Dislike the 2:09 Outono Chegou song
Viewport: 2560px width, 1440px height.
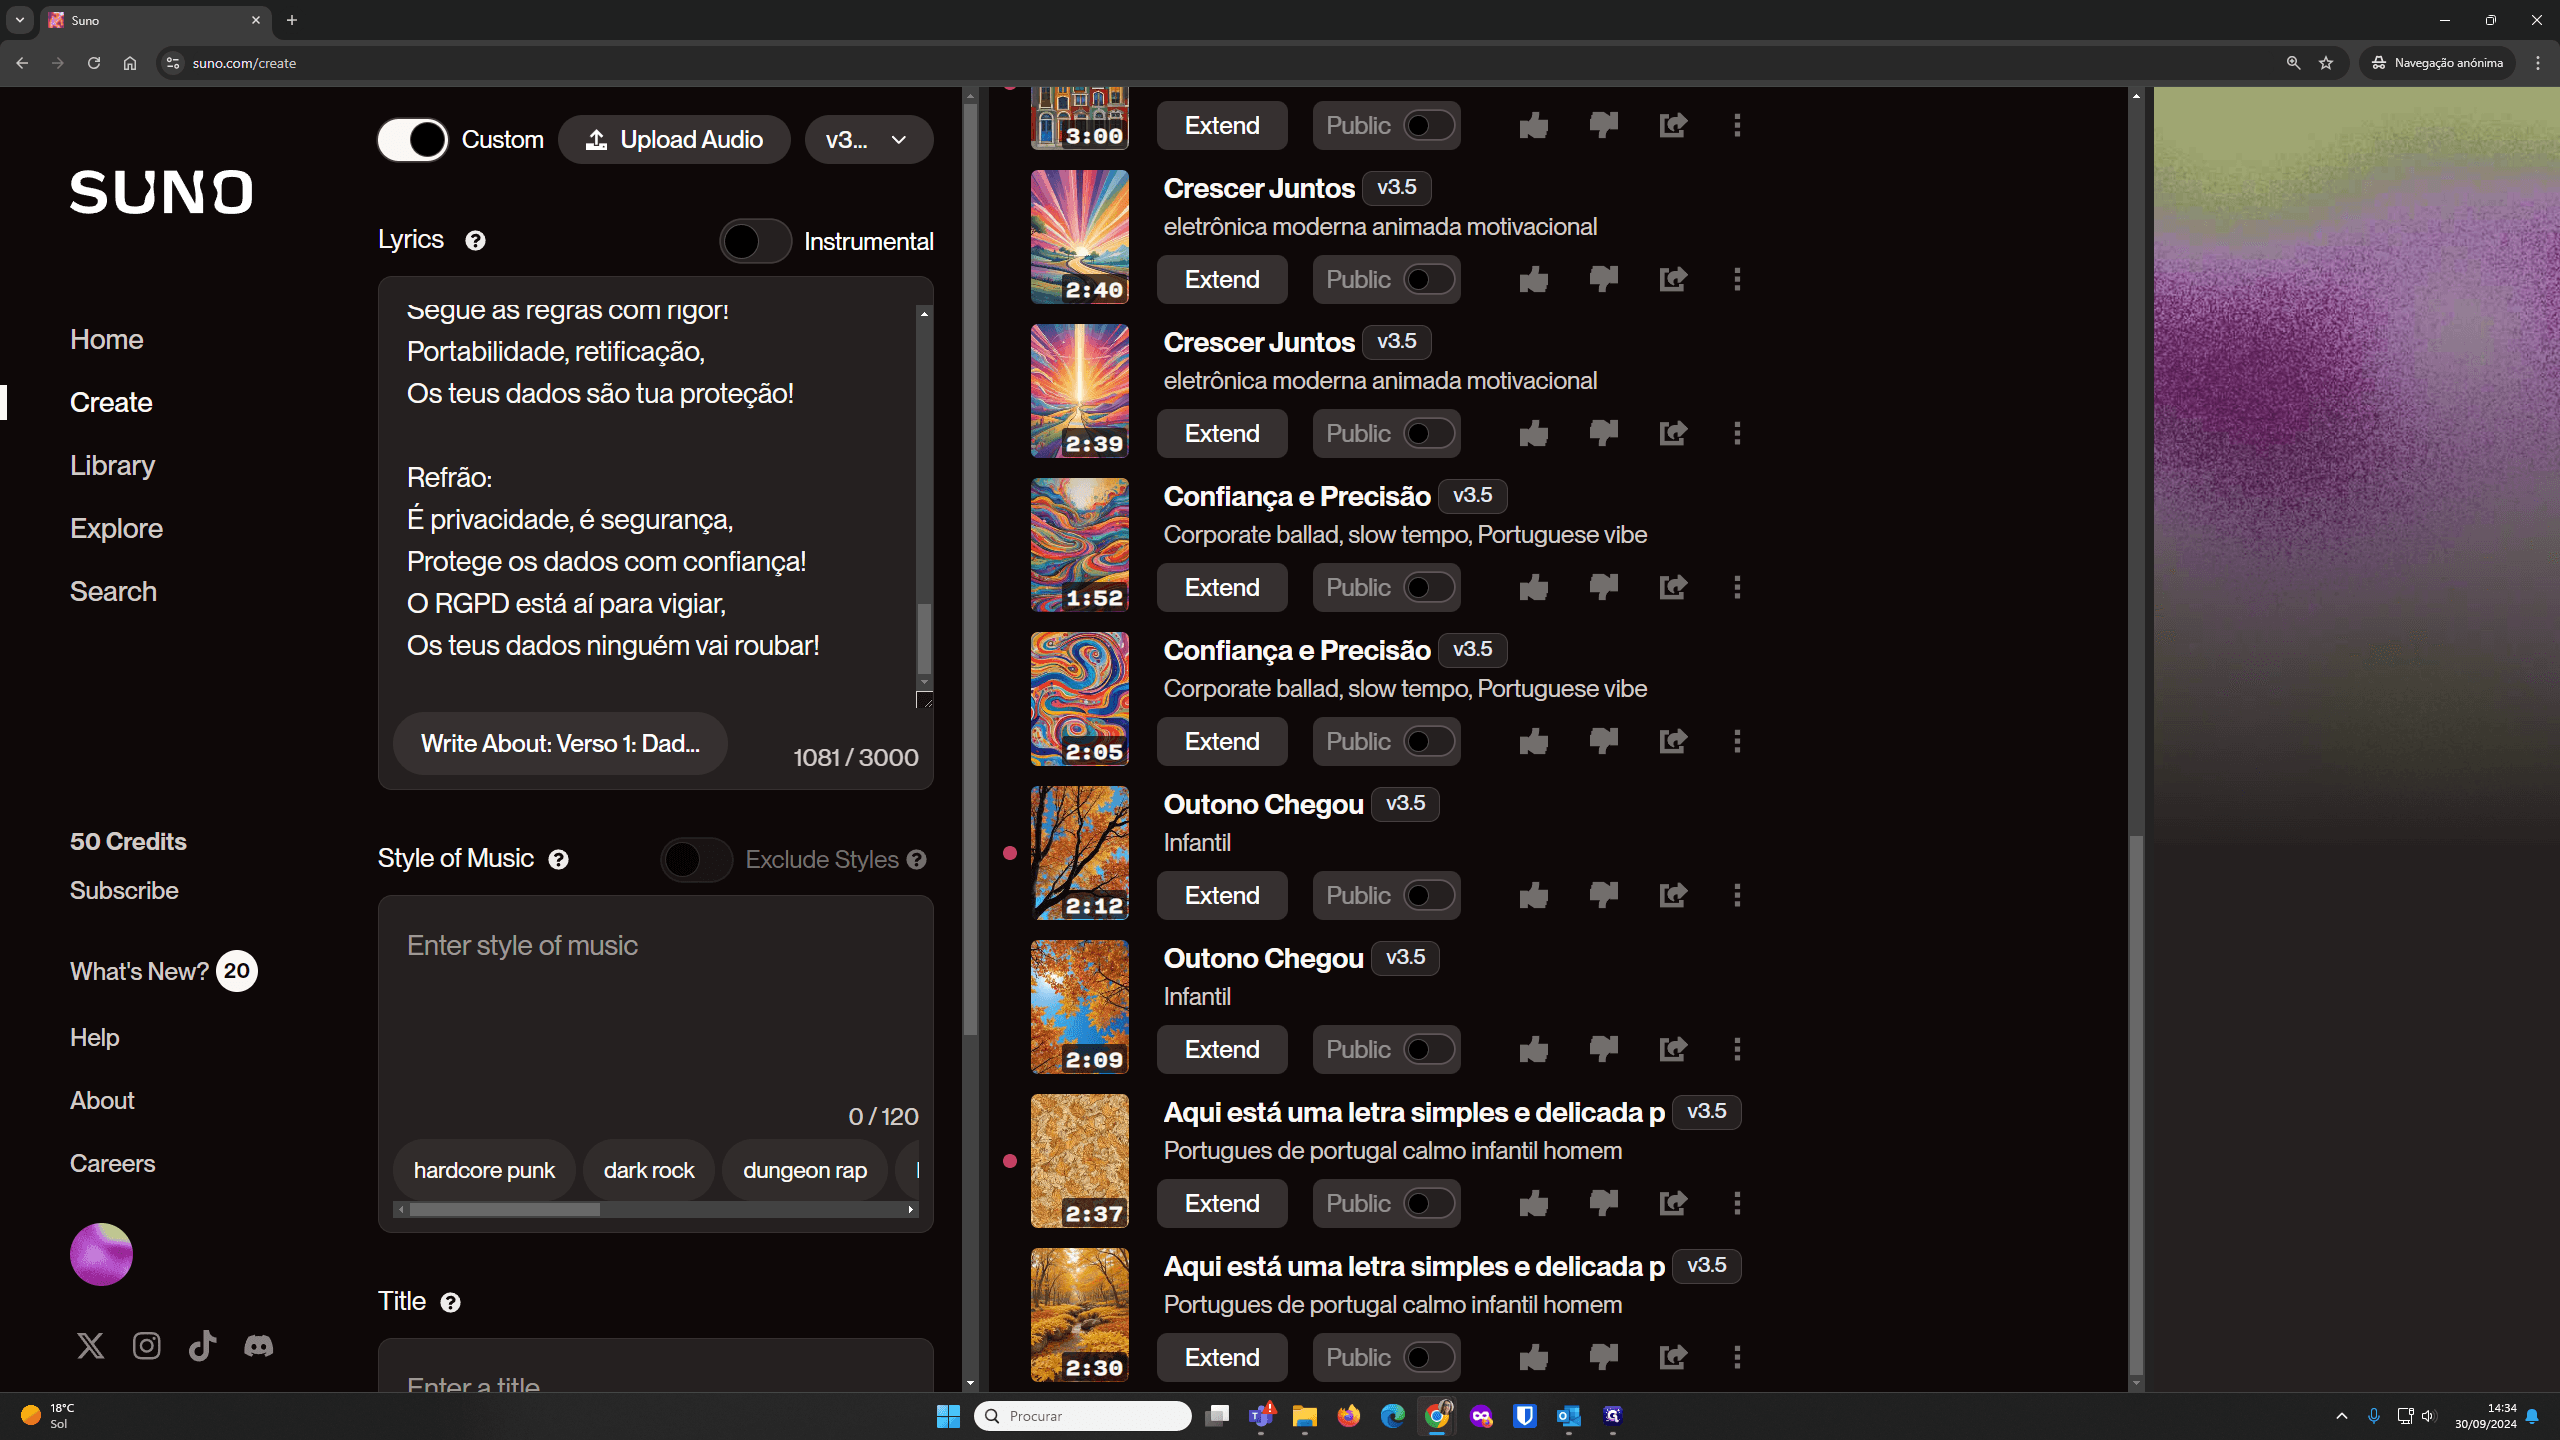tap(1603, 1049)
